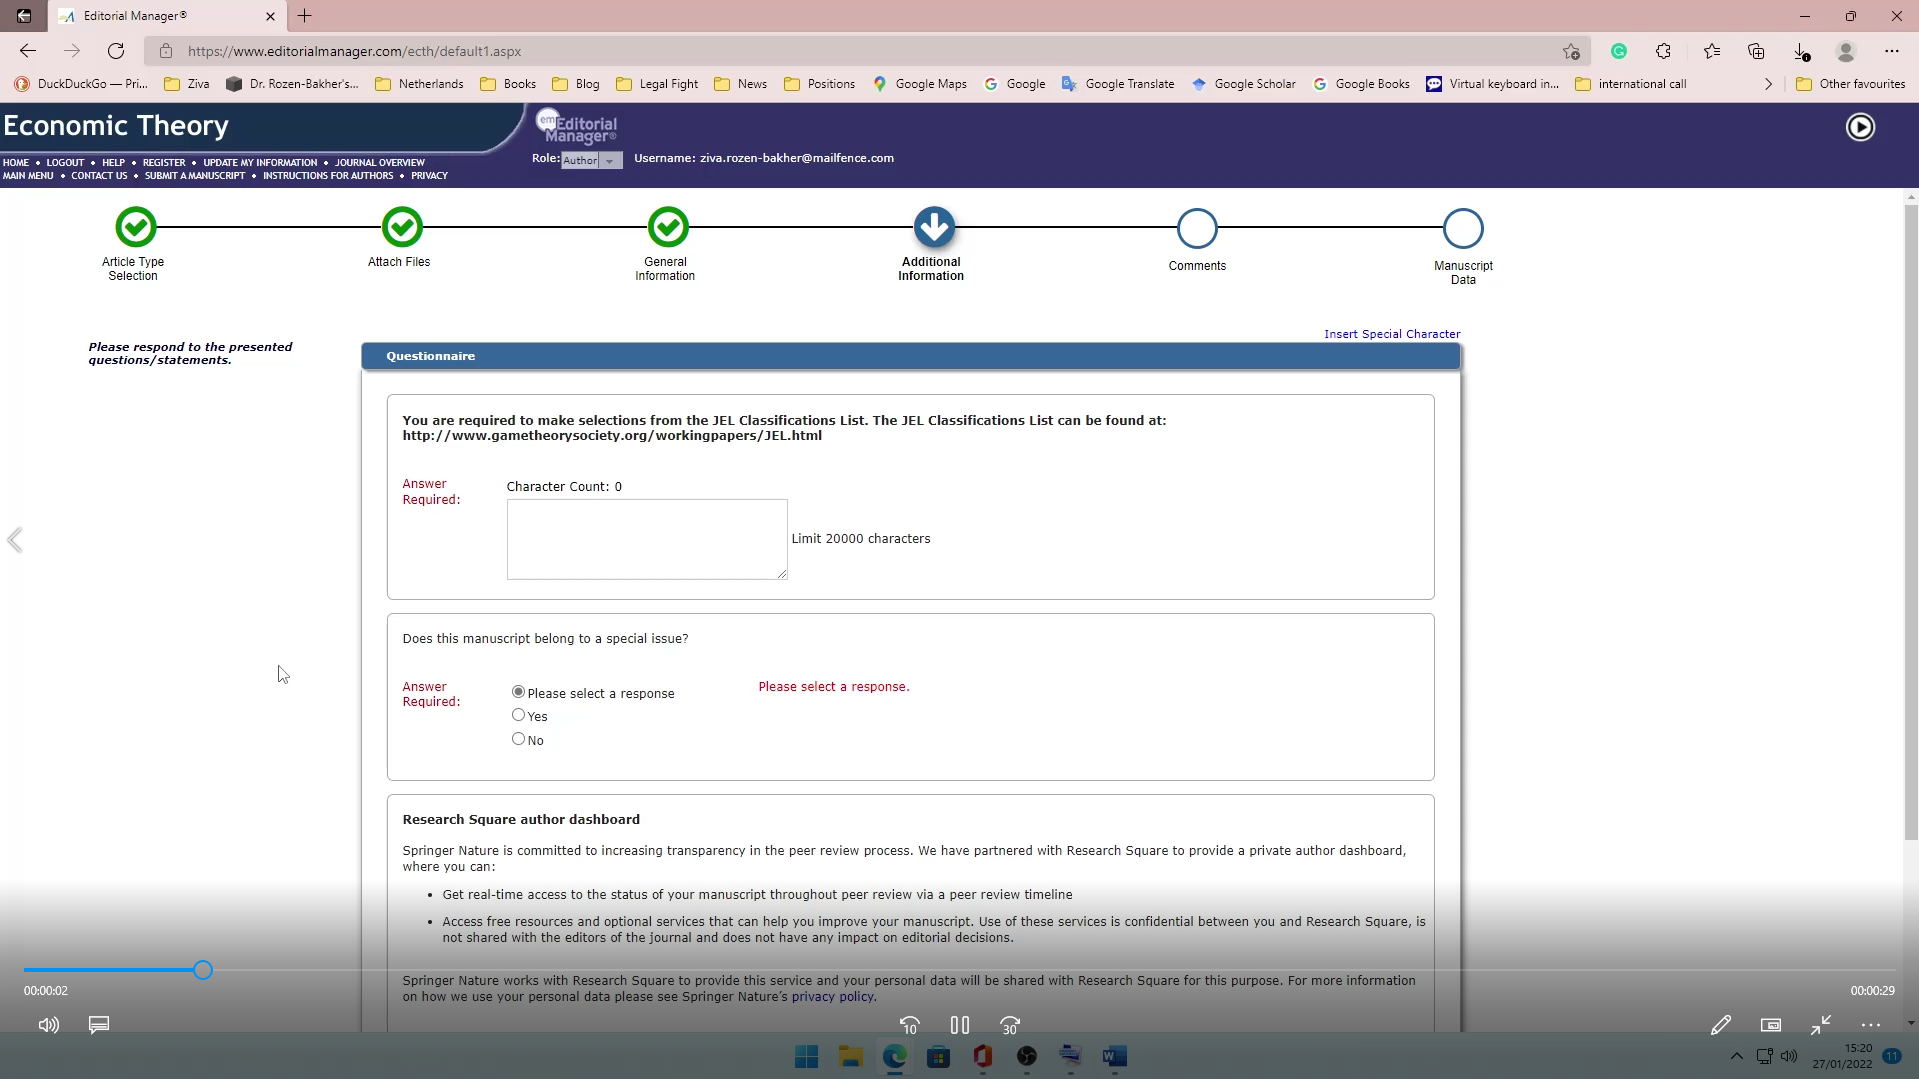
Task: Open the News bookmarks folder
Action: tap(740, 84)
